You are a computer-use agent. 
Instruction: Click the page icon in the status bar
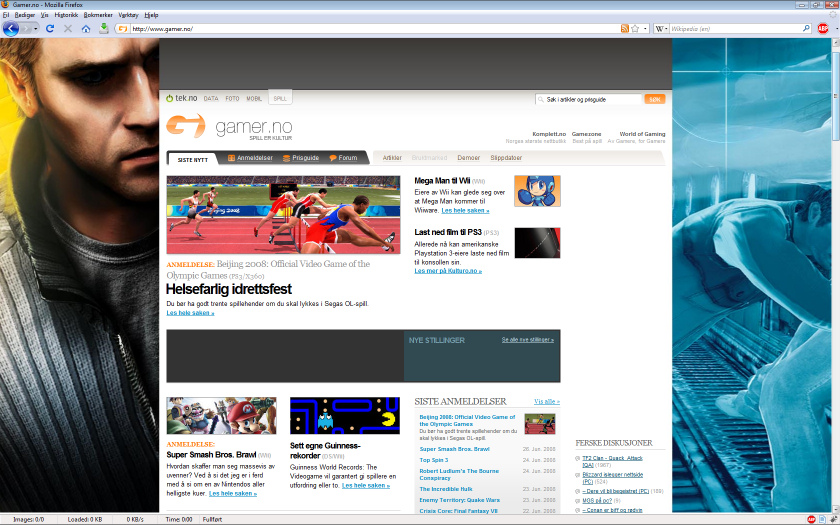(822, 519)
